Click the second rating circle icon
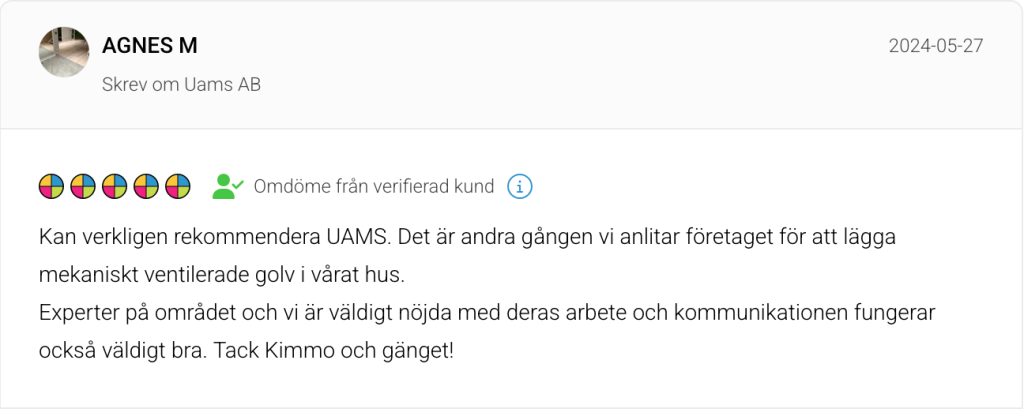1024x409 pixels. coord(83,186)
